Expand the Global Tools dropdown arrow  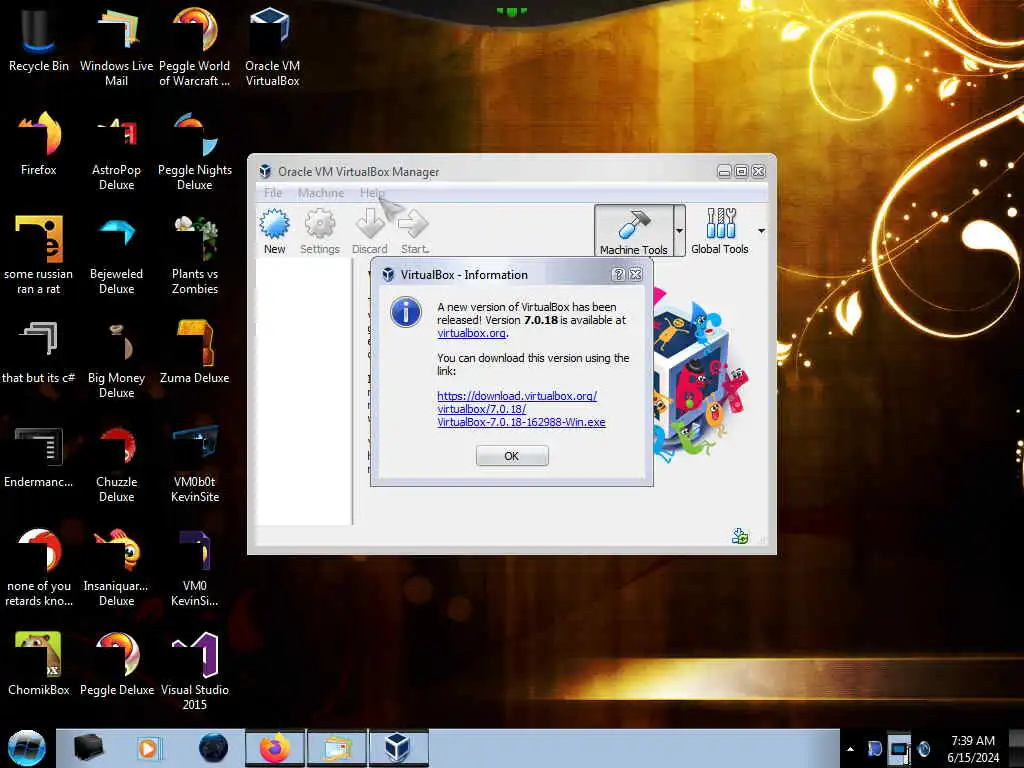point(761,231)
